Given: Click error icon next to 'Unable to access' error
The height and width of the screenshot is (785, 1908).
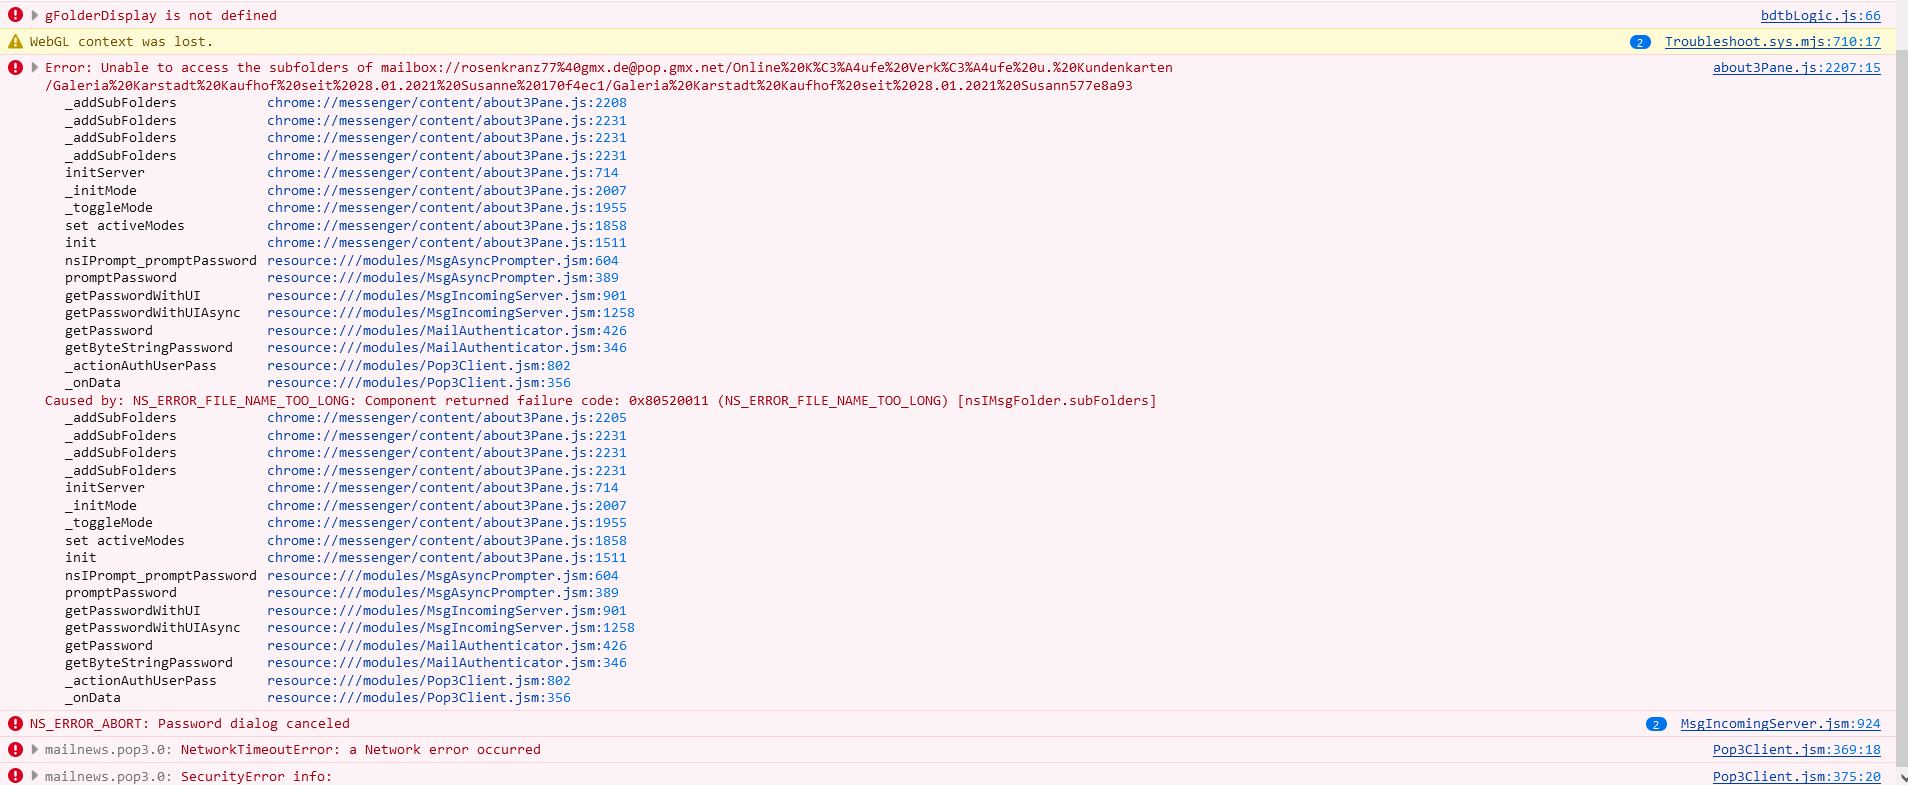Looking at the screenshot, I should coord(15,68).
